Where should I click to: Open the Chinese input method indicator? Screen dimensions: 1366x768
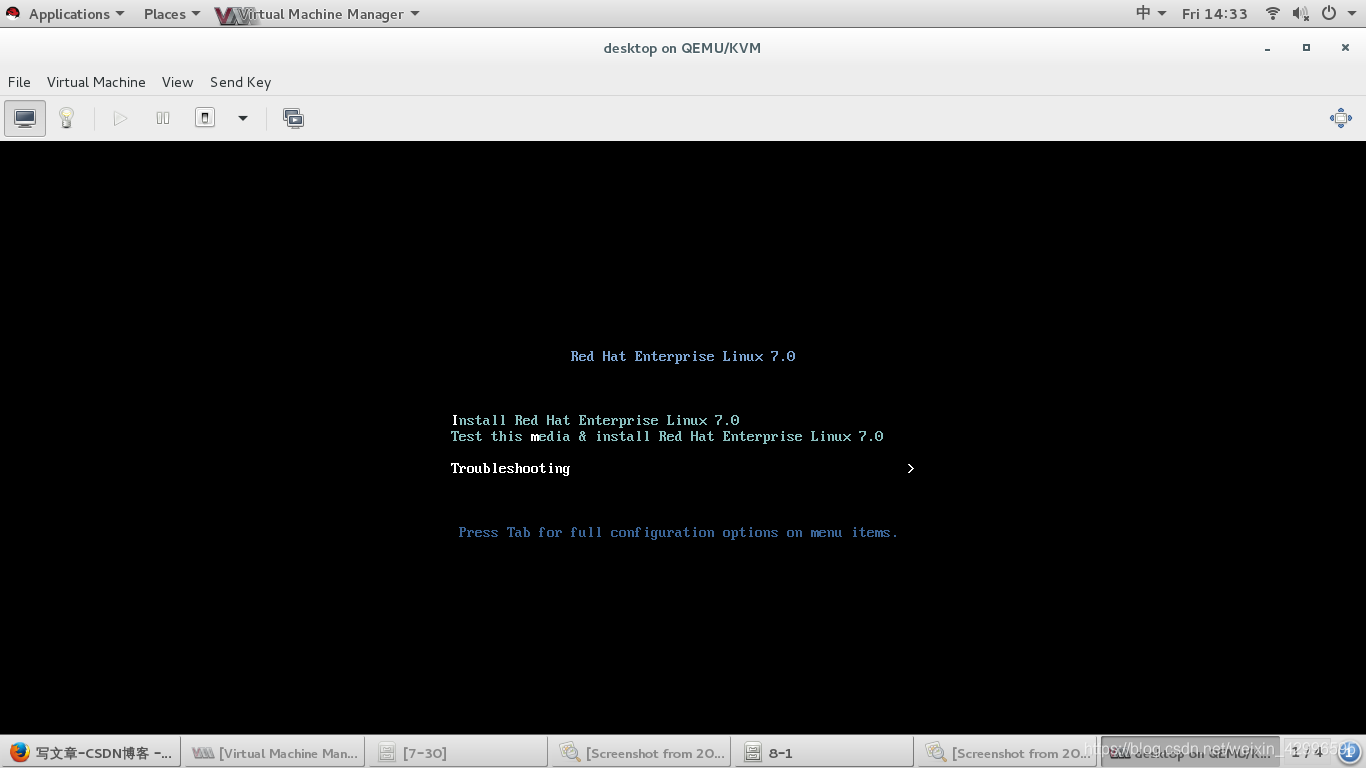click(1151, 13)
